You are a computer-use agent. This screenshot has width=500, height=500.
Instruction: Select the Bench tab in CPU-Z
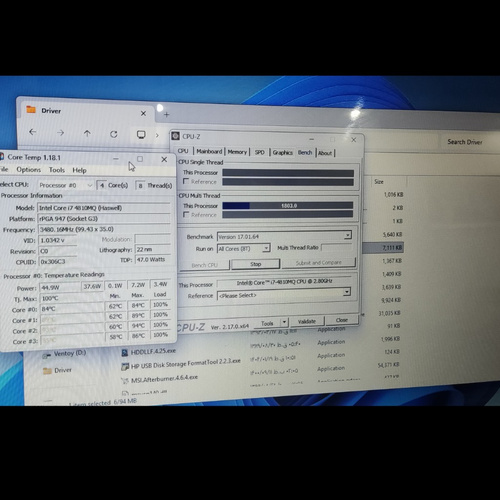pos(305,152)
